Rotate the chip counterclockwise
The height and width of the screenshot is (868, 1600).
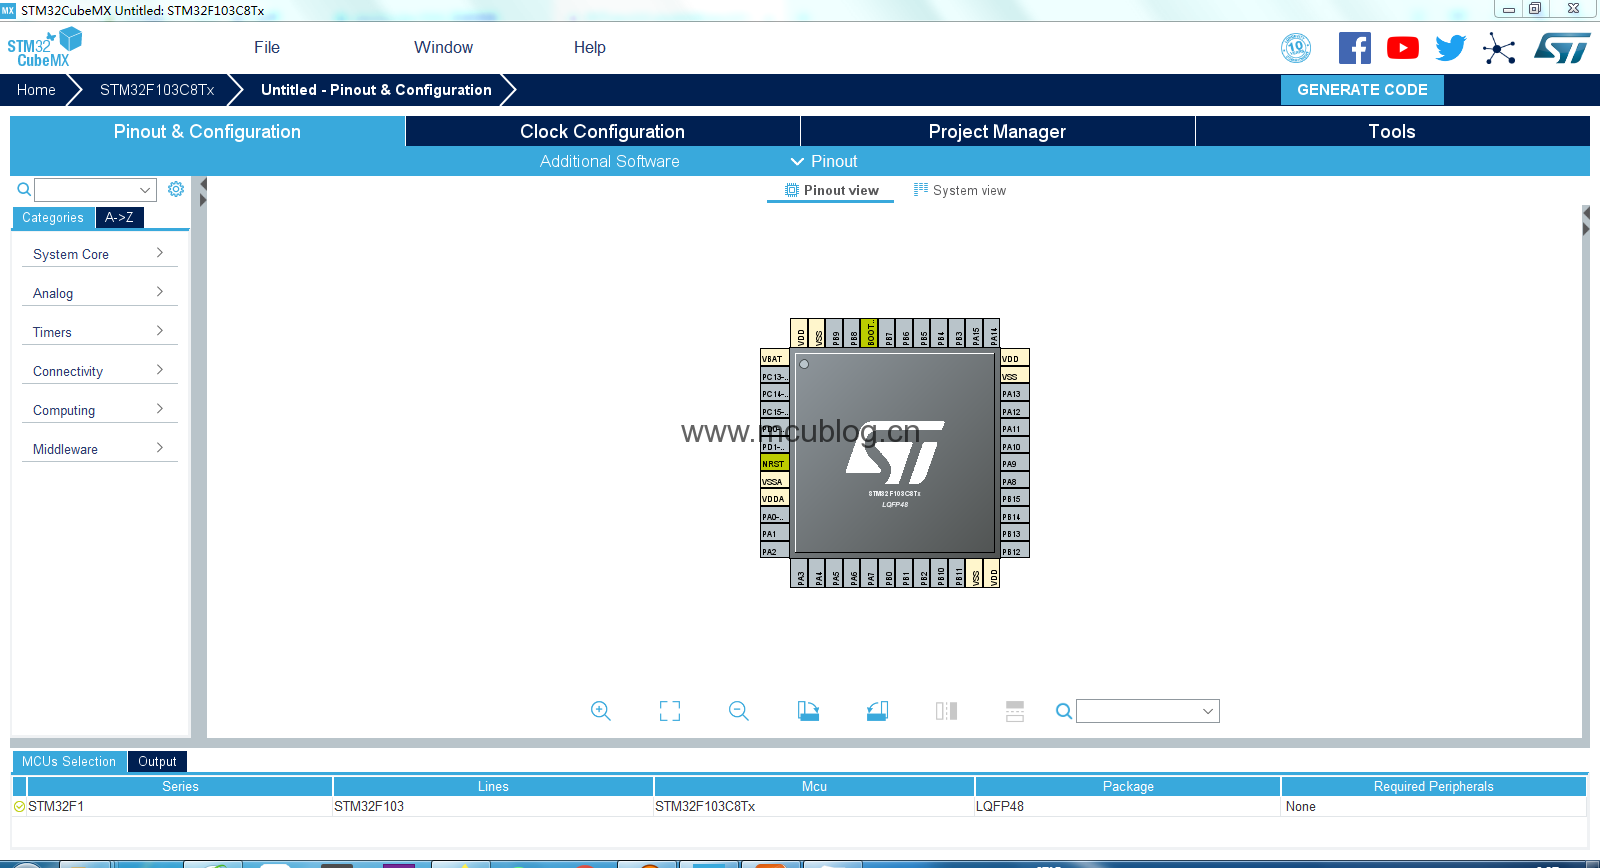(x=877, y=711)
